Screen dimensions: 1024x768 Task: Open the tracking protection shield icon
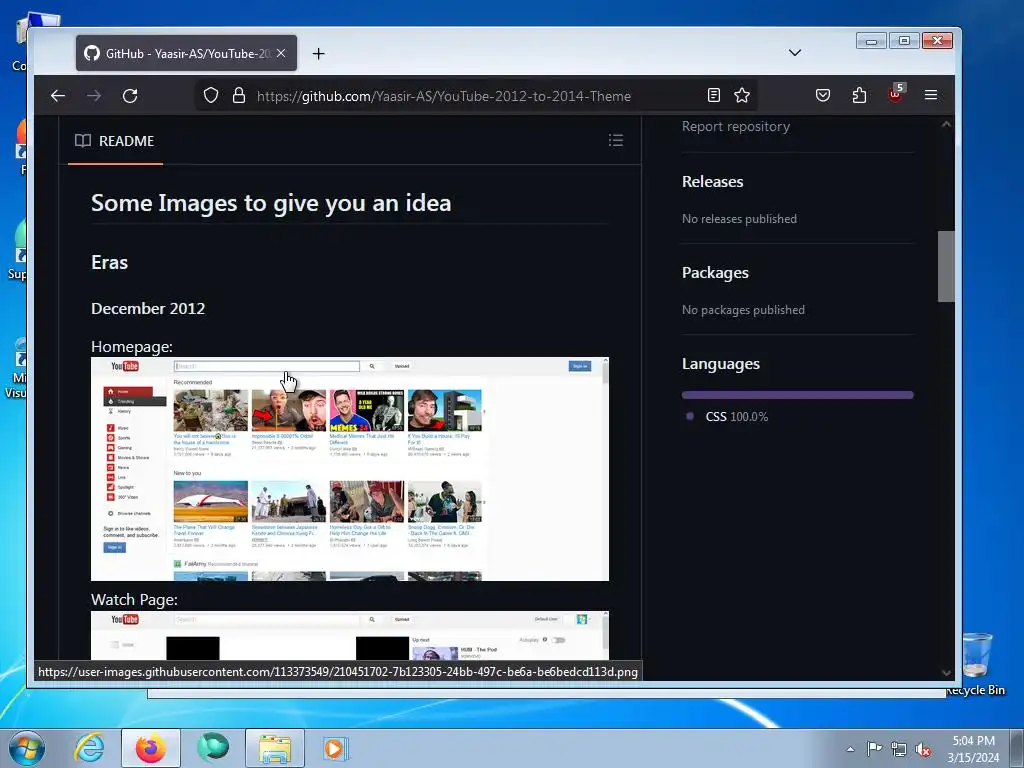click(210, 96)
